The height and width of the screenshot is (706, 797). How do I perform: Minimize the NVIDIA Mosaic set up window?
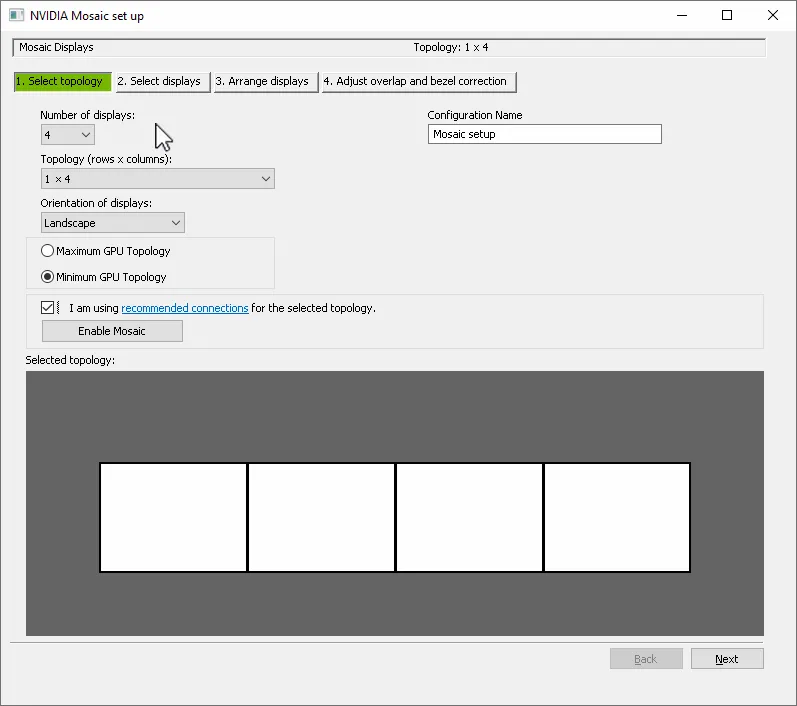click(682, 15)
